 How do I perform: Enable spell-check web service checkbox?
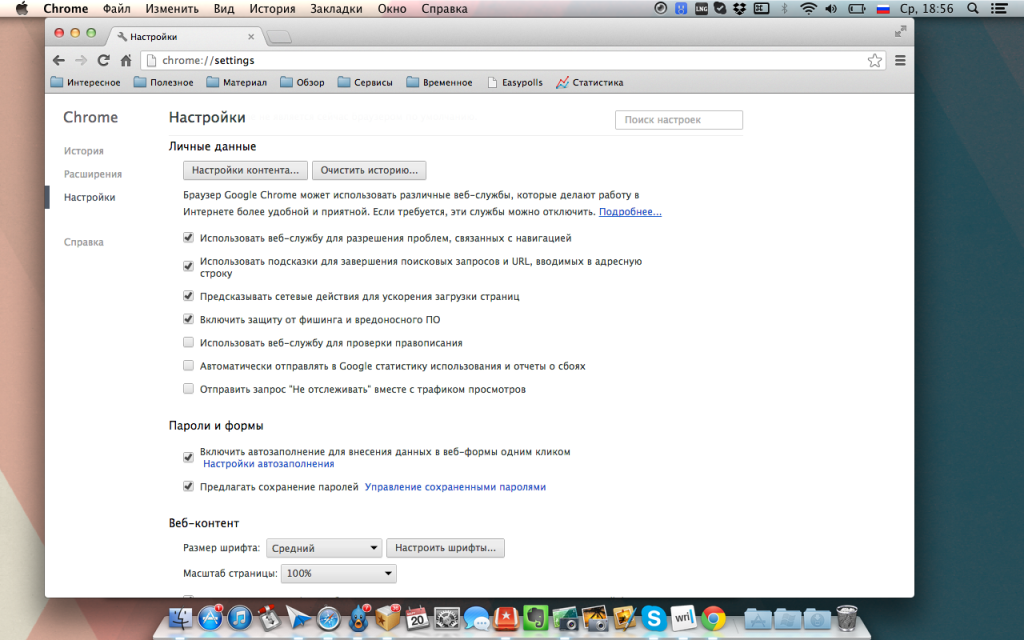188,342
